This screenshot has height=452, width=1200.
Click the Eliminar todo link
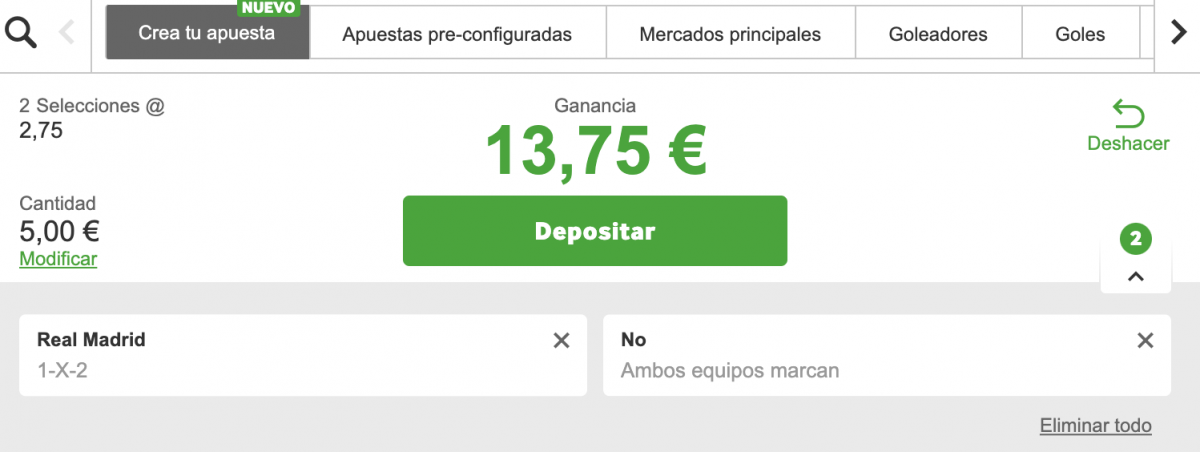pyautogui.click(x=1095, y=426)
